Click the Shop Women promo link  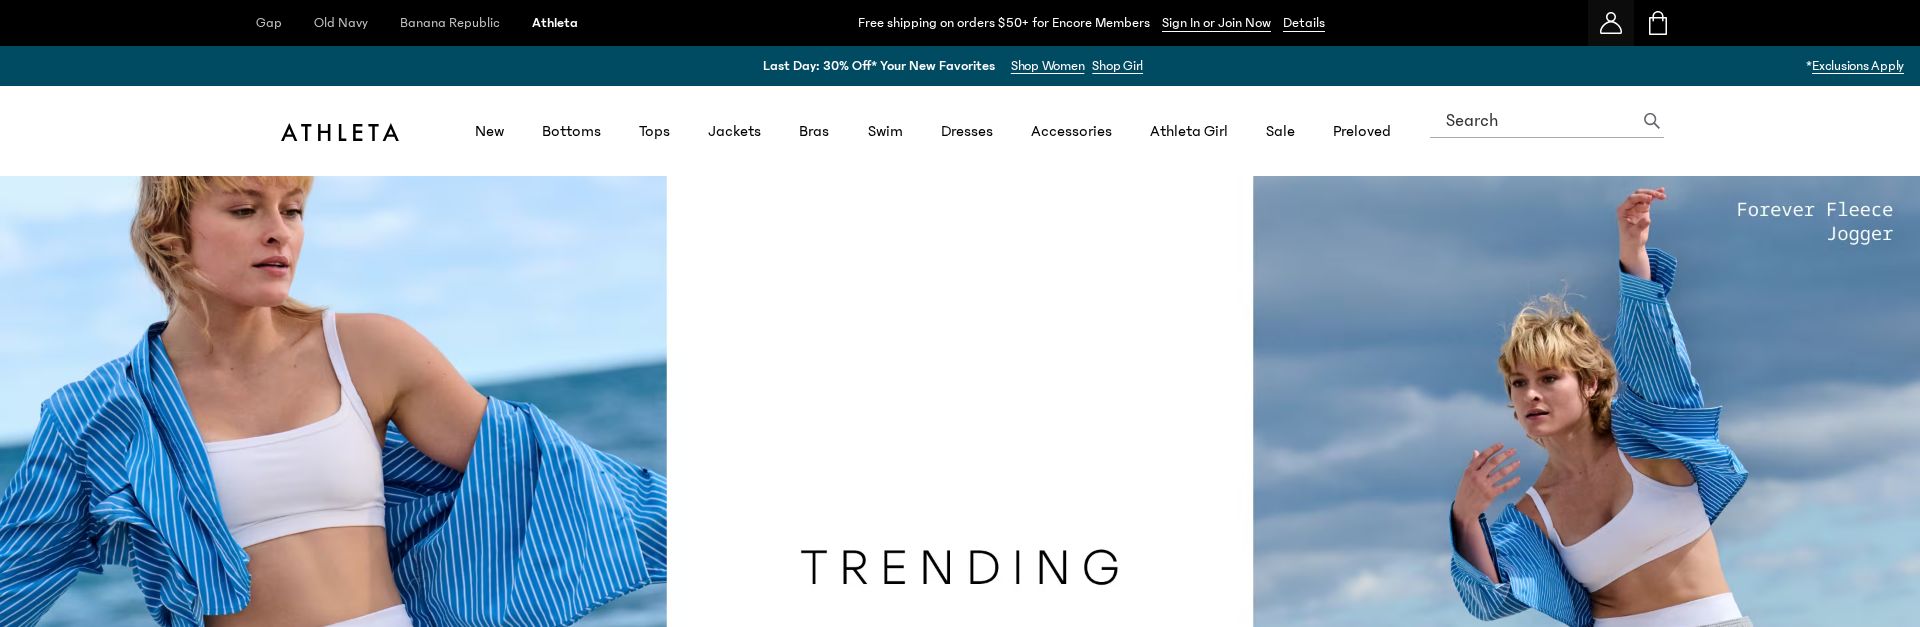[1047, 66]
